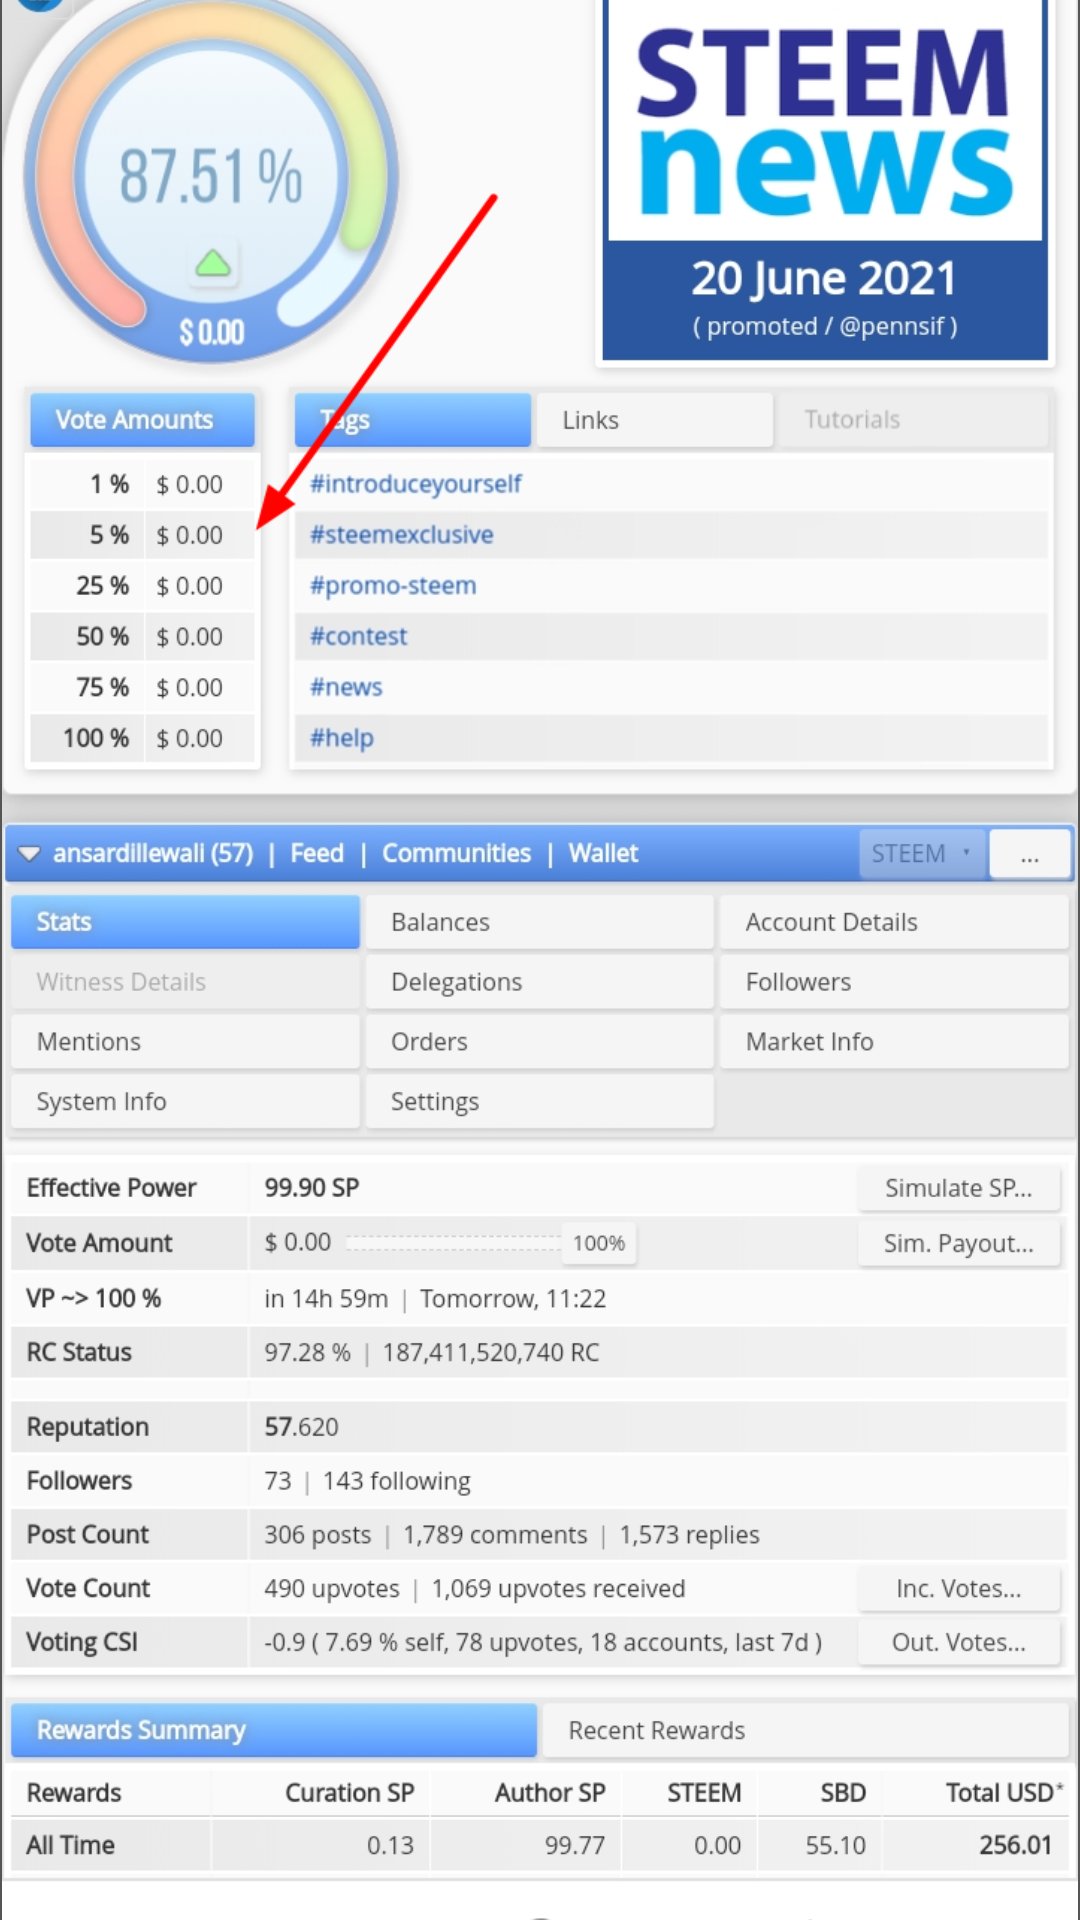This screenshot has height=1920, width=1080.
Task: Open the Feed link in account bar
Action: pyautogui.click(x=317, y=854)
